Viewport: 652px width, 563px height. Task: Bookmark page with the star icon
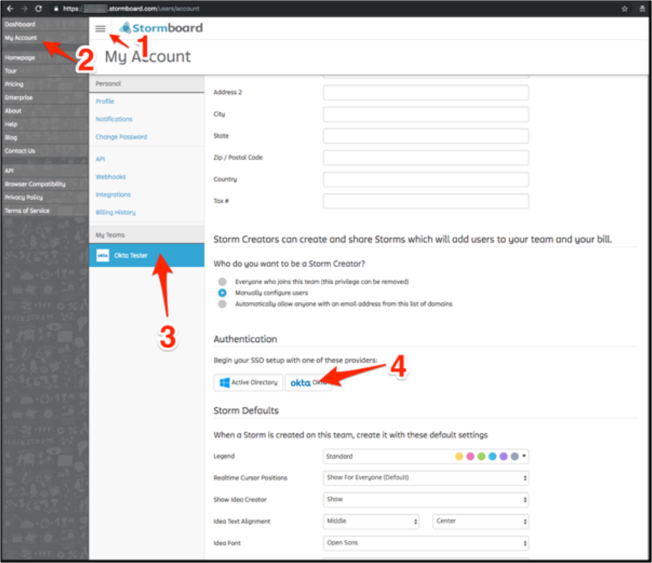(x=626, y=8)
